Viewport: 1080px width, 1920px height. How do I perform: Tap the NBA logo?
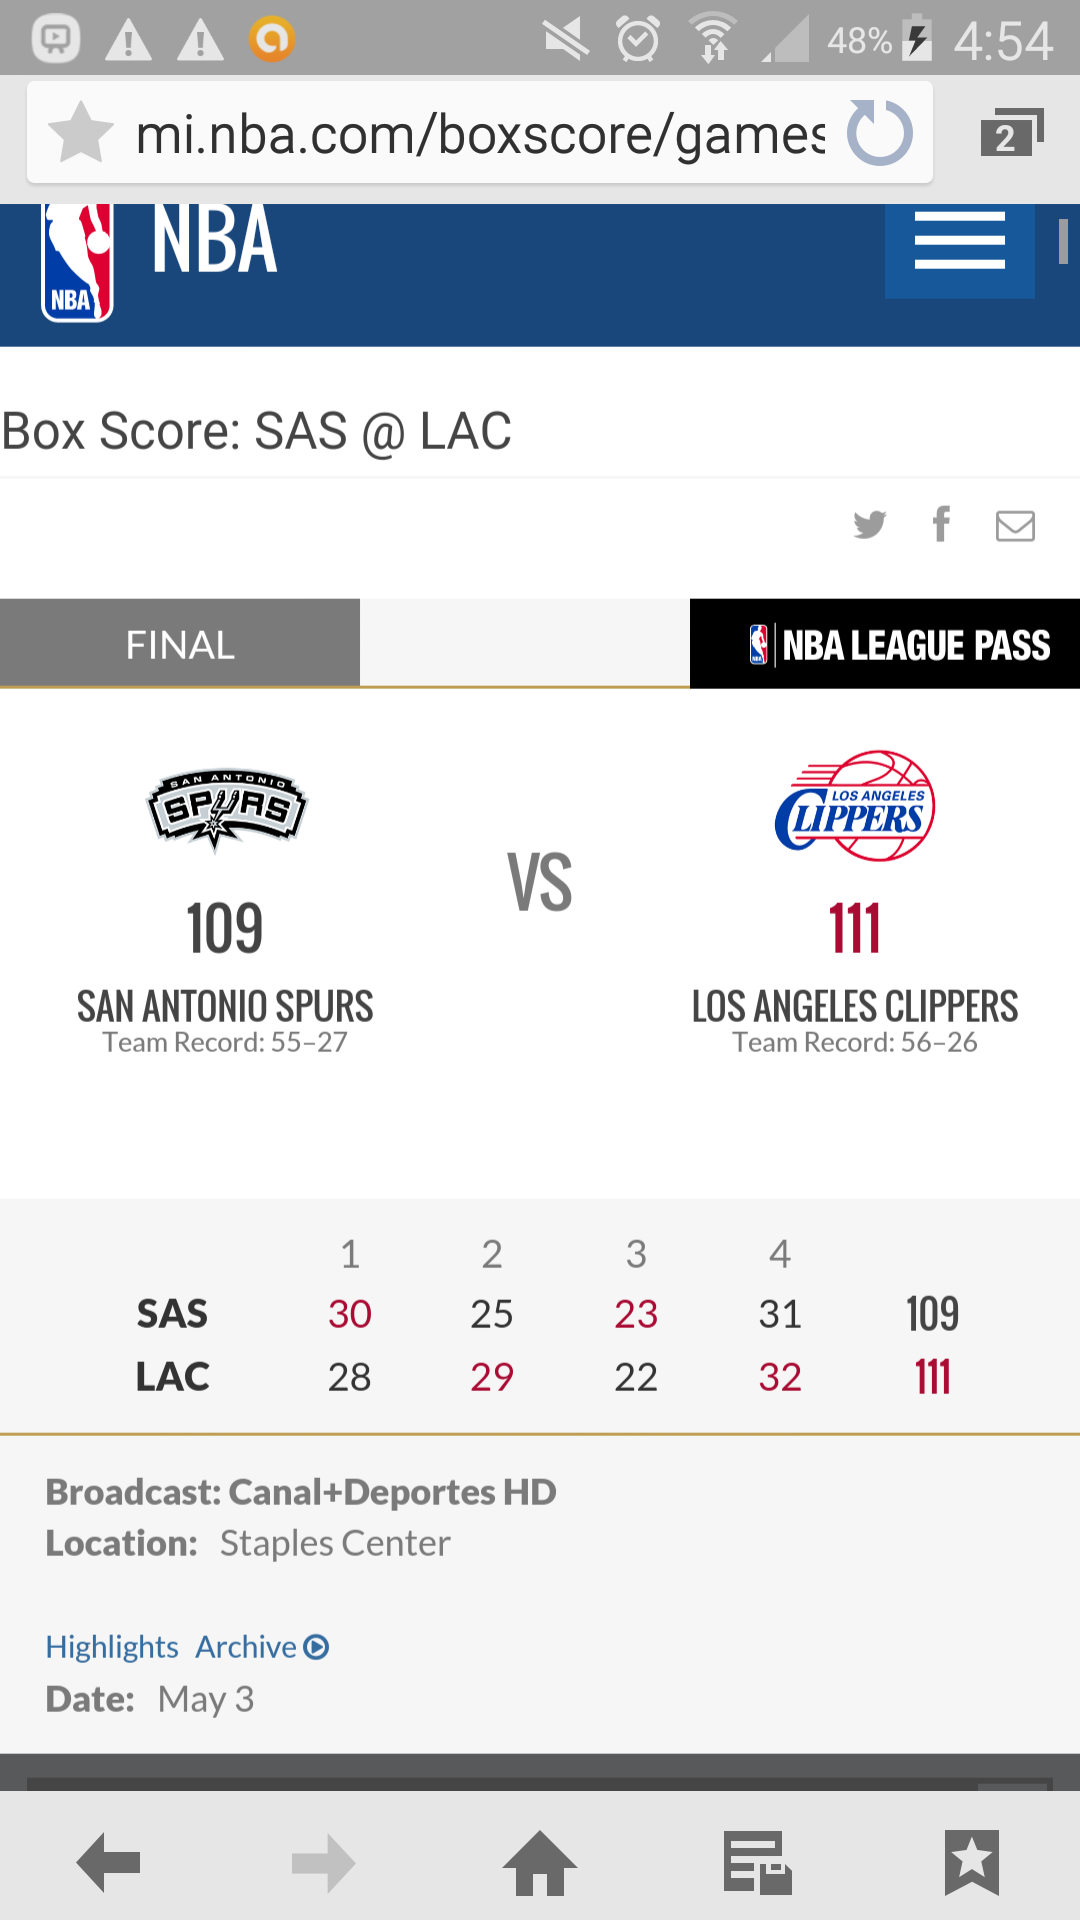pyautogui.click(x=77, y=262)
